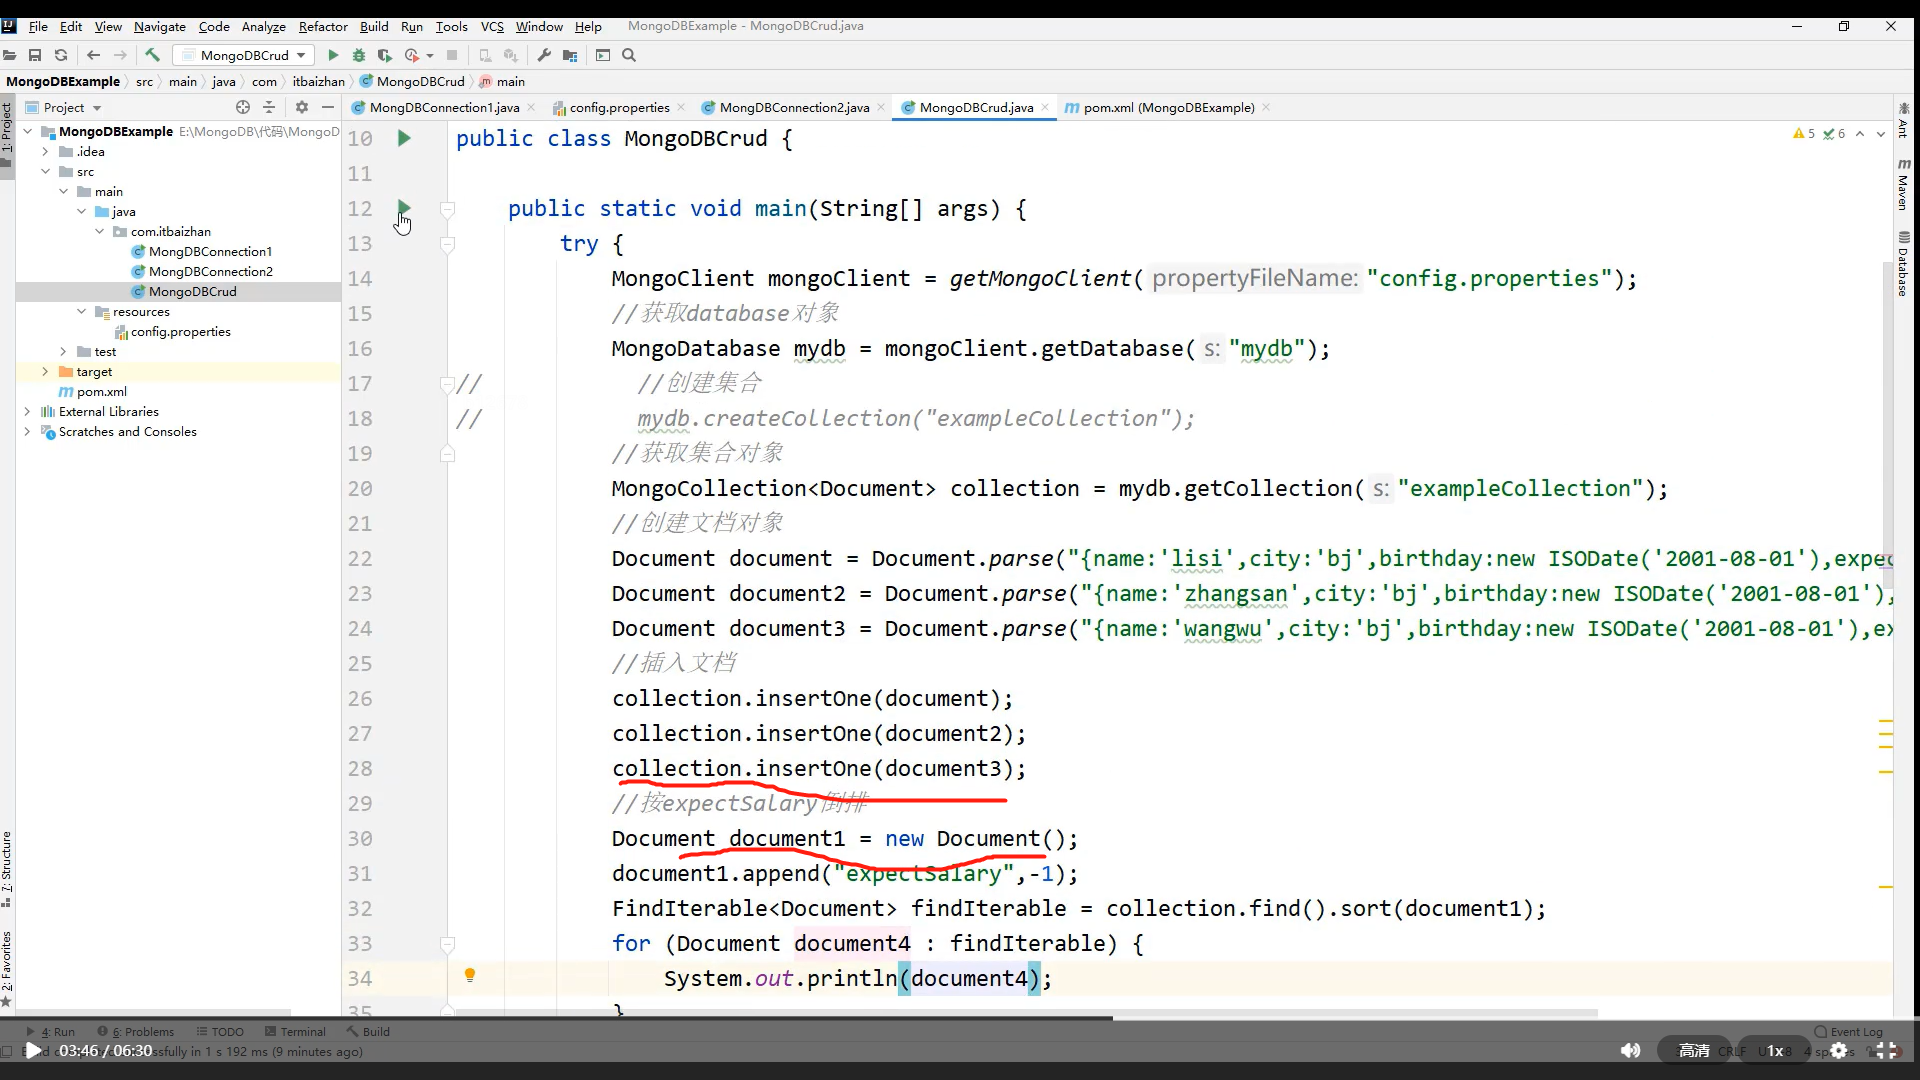This screenshot has width=1920, height=1080.
Task: Open the File menu
Action: (38, 26)
